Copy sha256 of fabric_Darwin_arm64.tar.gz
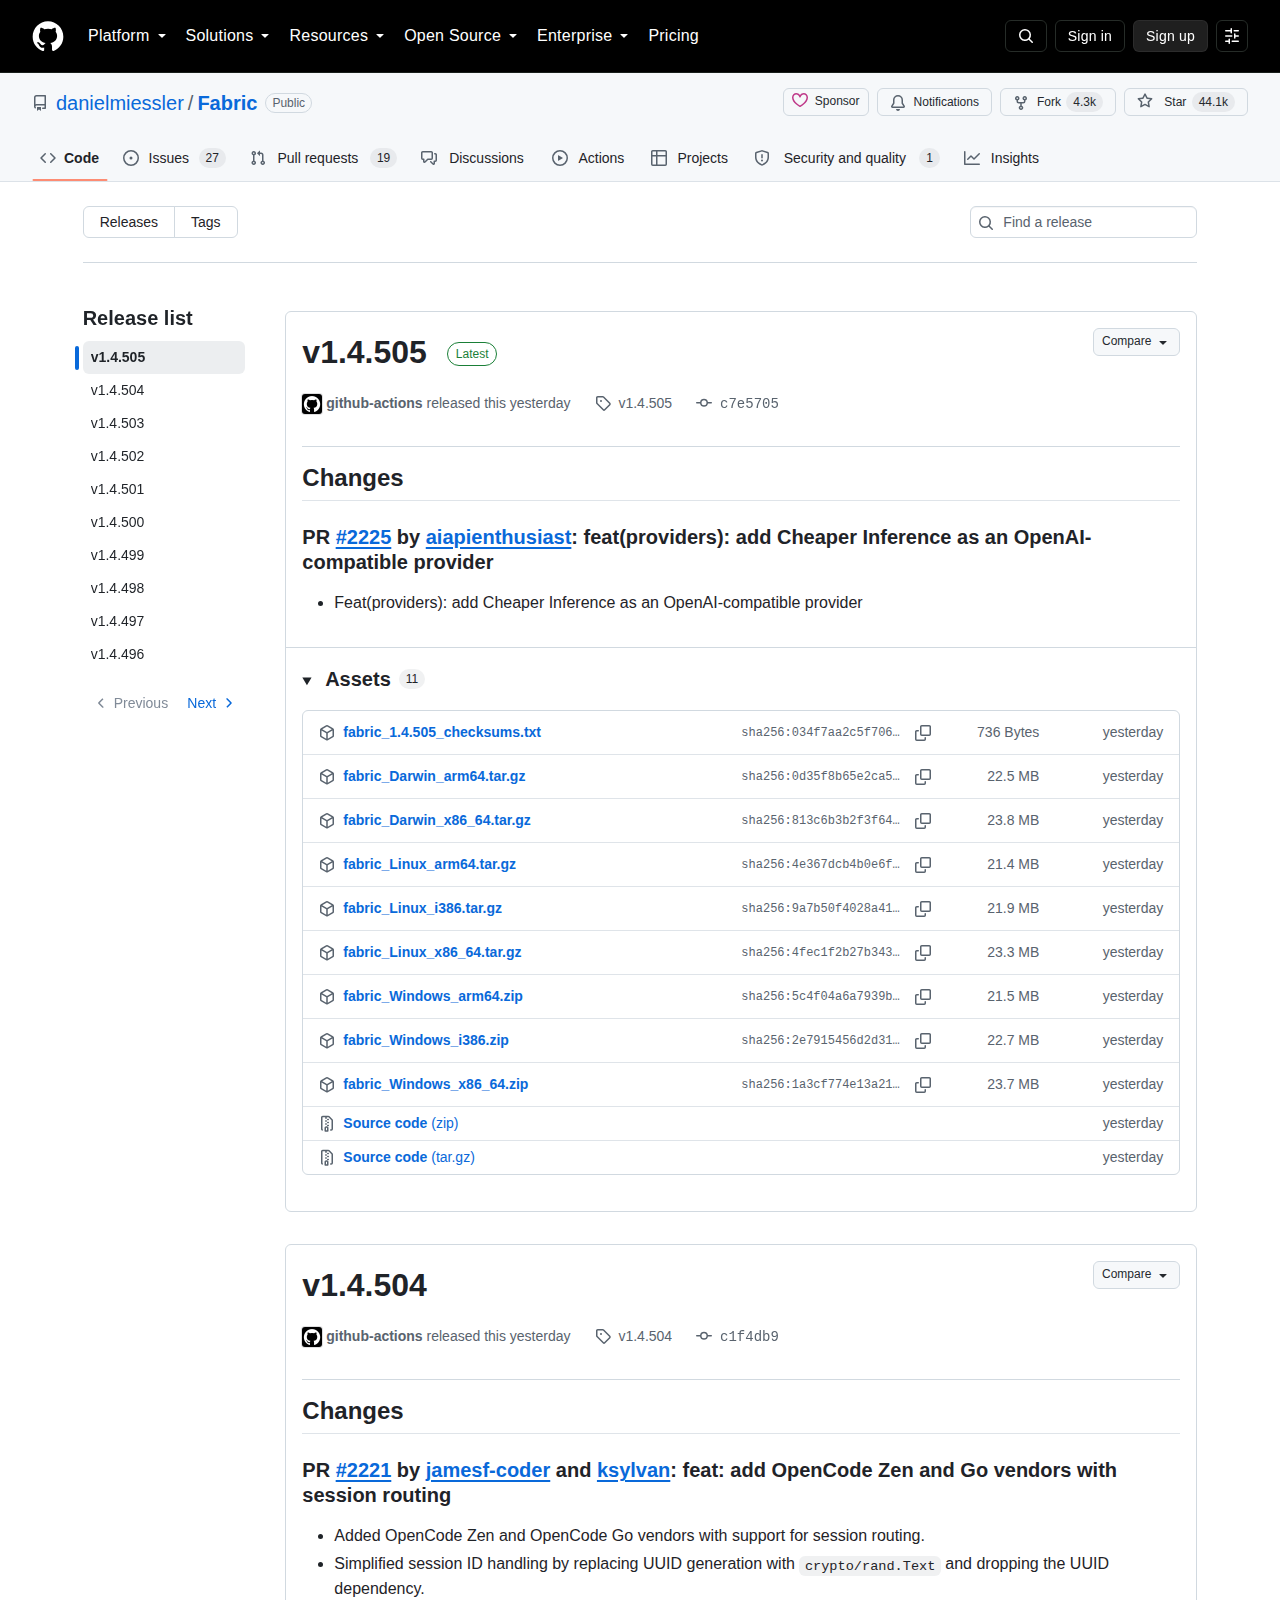 pos(923,777)
